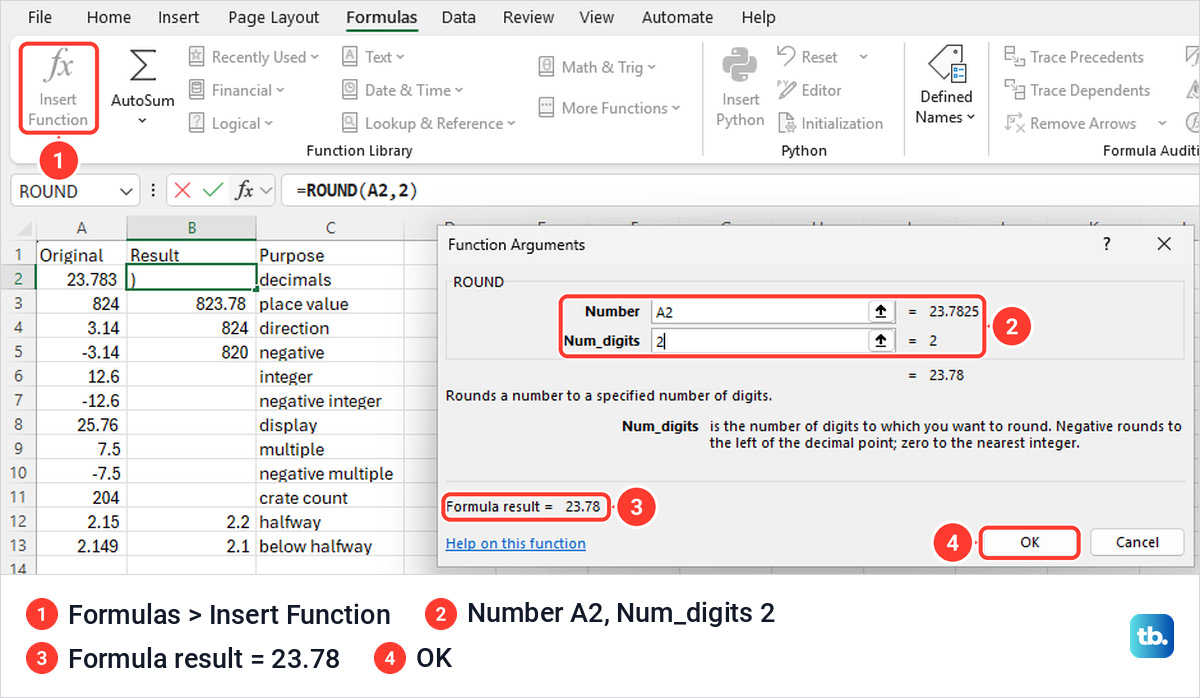Select cell containing 25.76

click(82, 425)
